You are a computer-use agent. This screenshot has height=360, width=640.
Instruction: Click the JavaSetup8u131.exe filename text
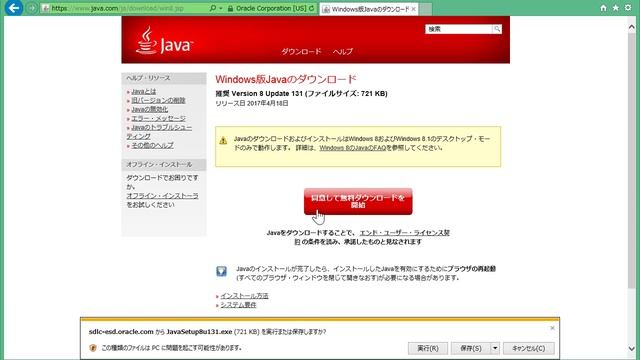tap(199, 331)
